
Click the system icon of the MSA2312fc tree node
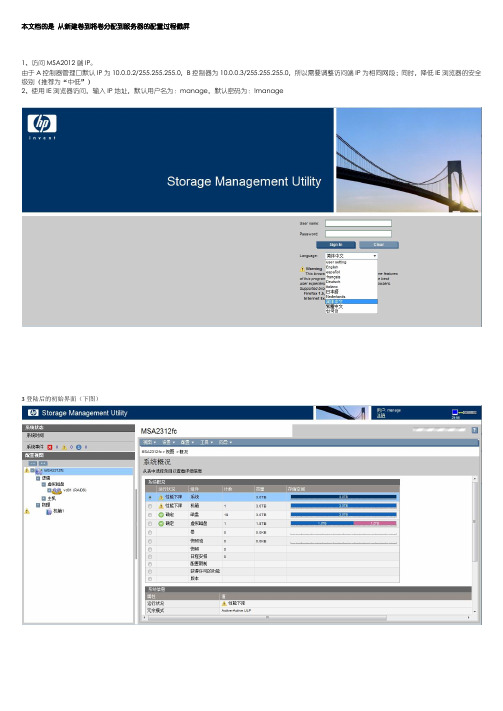39,472
